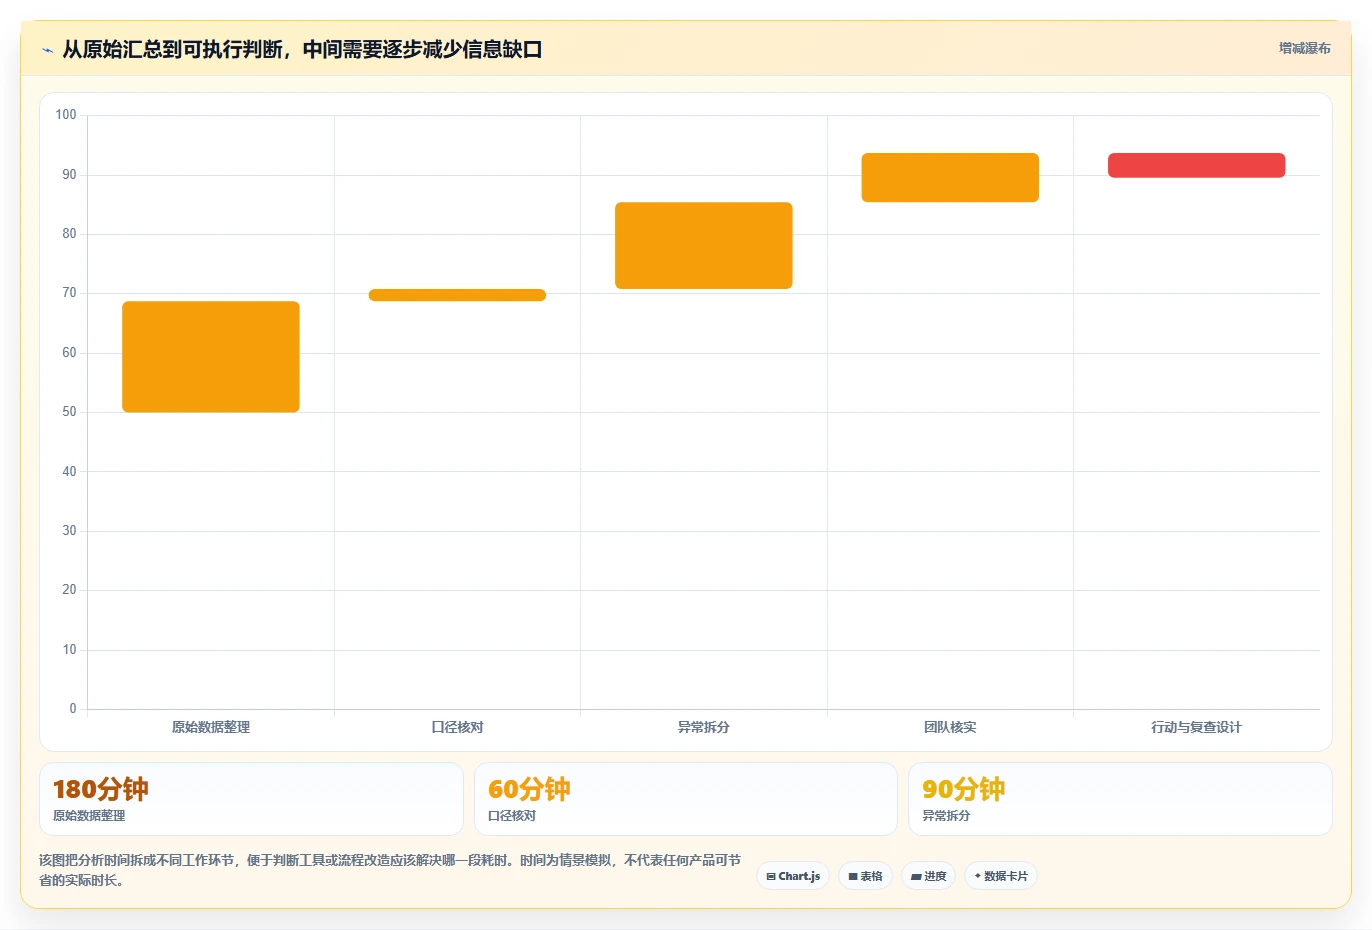Click the lightning icon beside the chart title
This screenshot has width=1372, height=930.
(47, 50)
